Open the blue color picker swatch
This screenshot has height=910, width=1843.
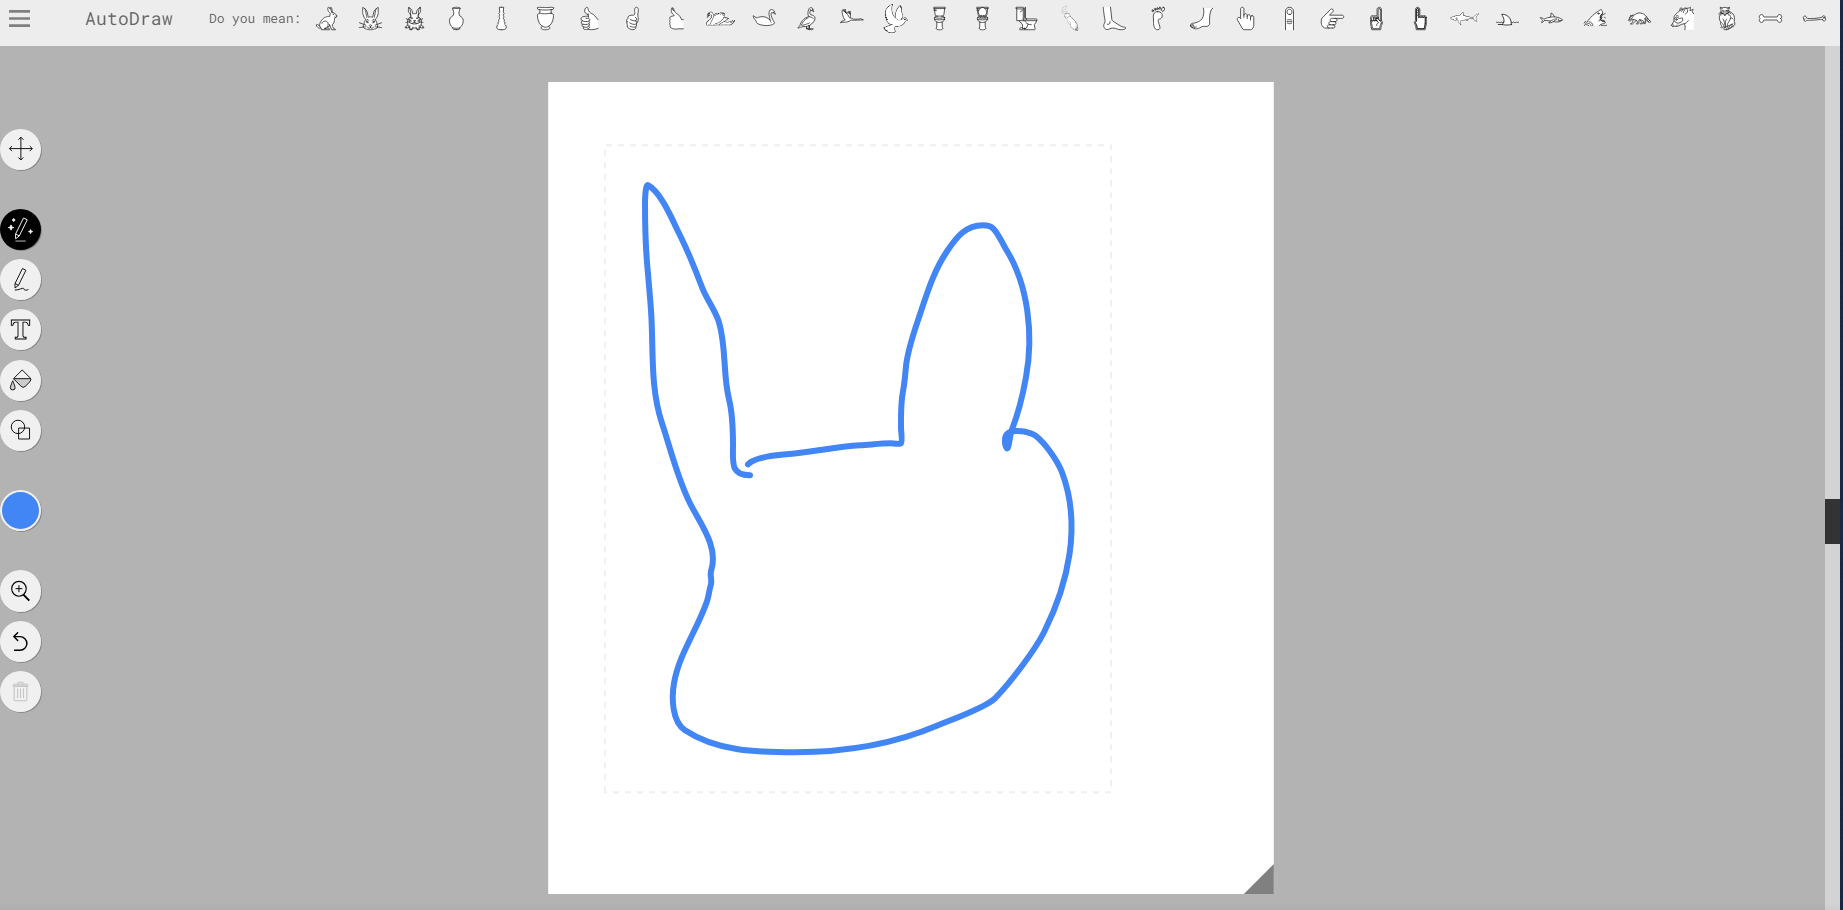21,511
